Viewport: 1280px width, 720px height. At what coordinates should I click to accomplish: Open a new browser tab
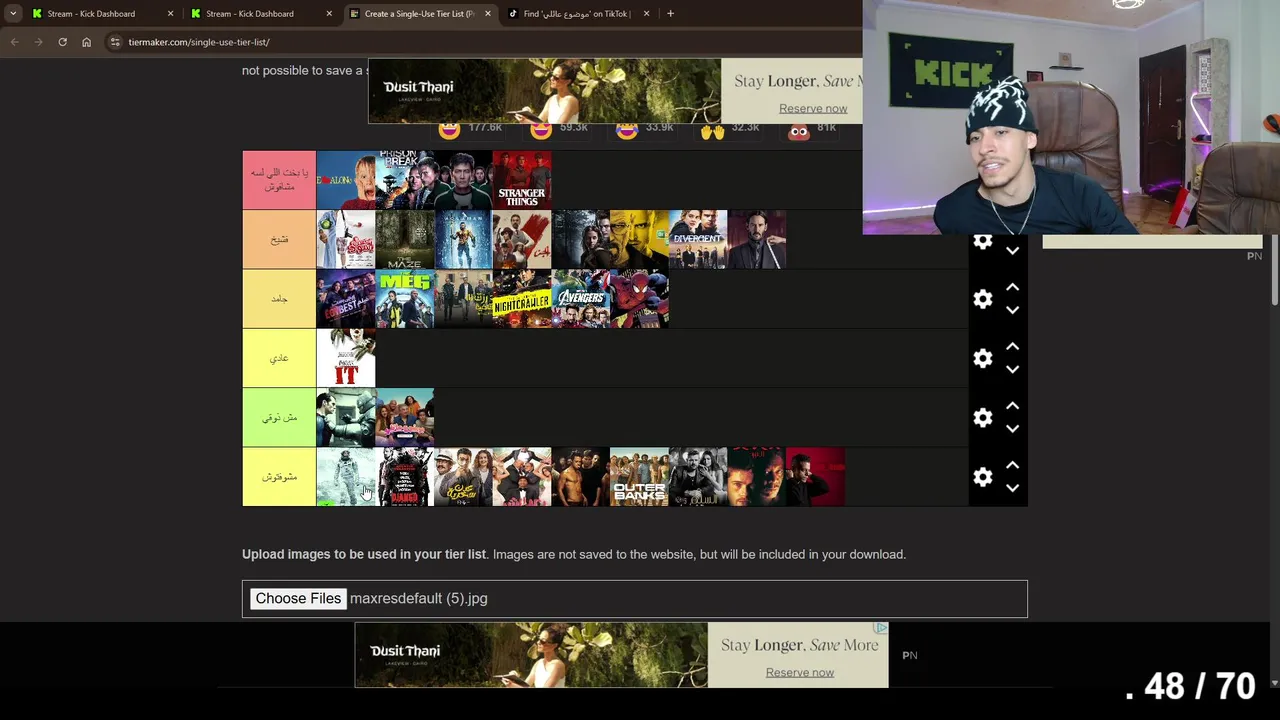coord(670,14)
